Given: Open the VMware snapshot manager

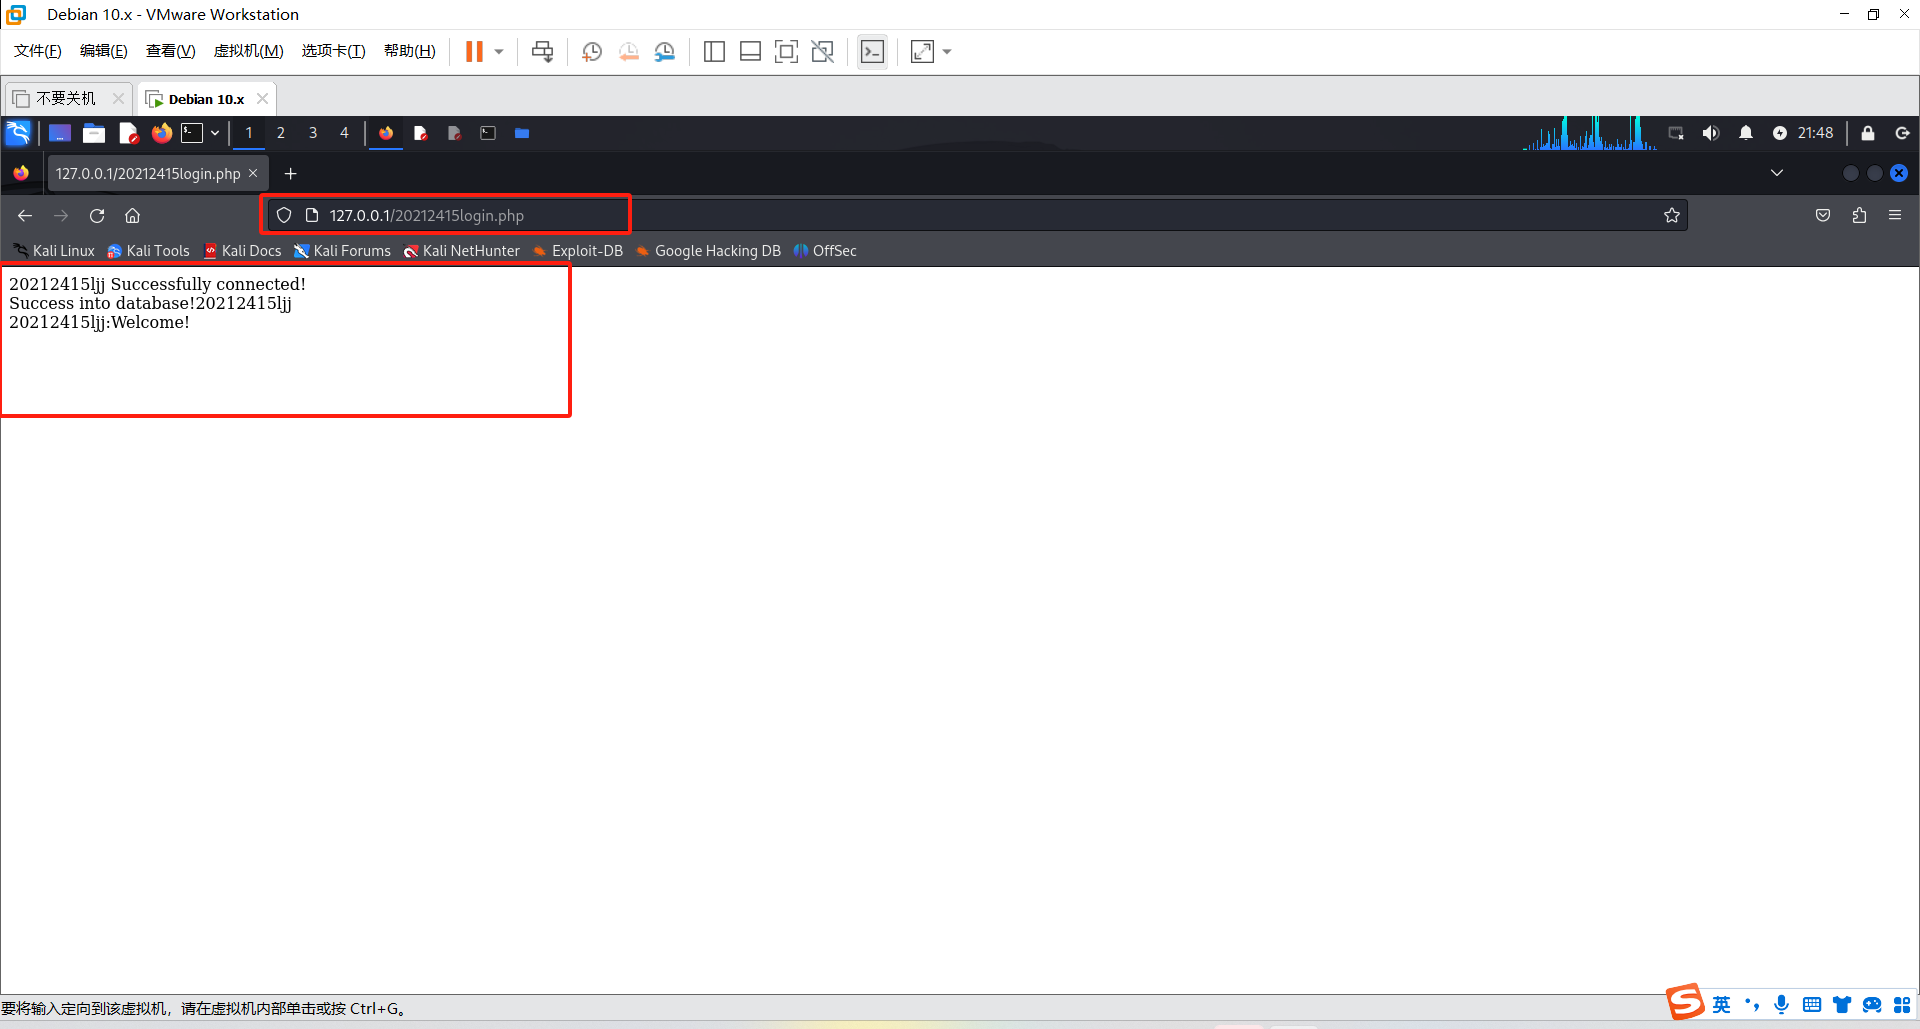Looking at the screenshot, I should click(x=665, y=52).
